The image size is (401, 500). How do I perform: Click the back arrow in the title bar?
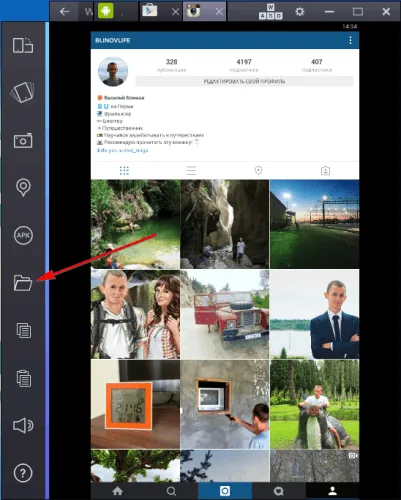pyautogui.click(x=64, y=12)
